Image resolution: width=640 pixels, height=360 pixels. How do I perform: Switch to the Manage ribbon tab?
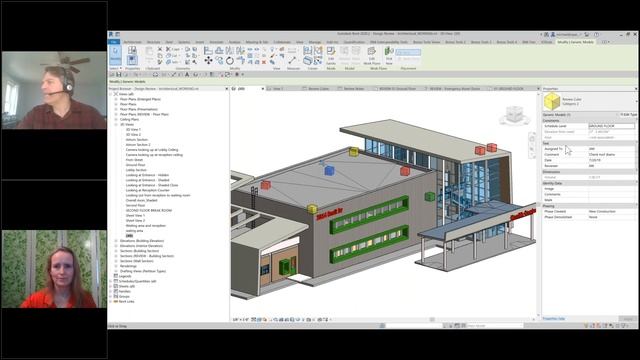315,42
